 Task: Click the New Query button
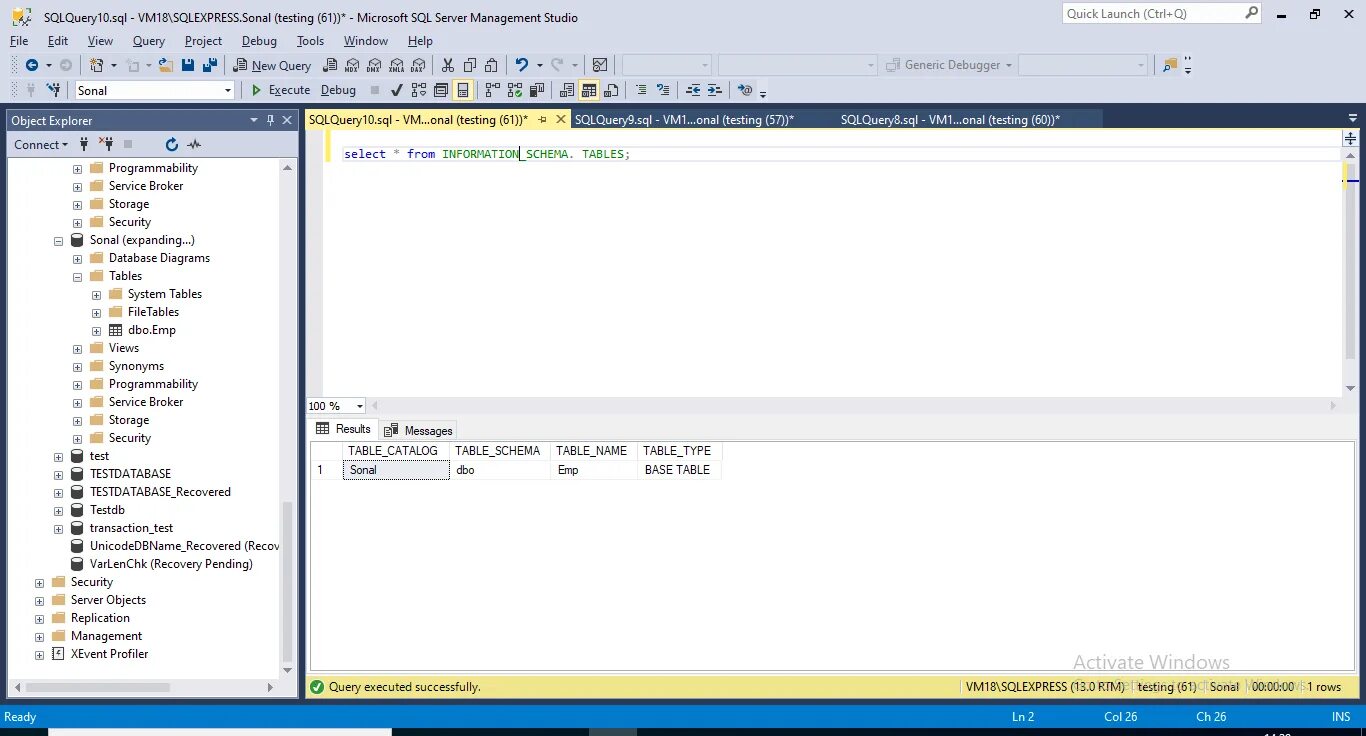pos(272,65)
